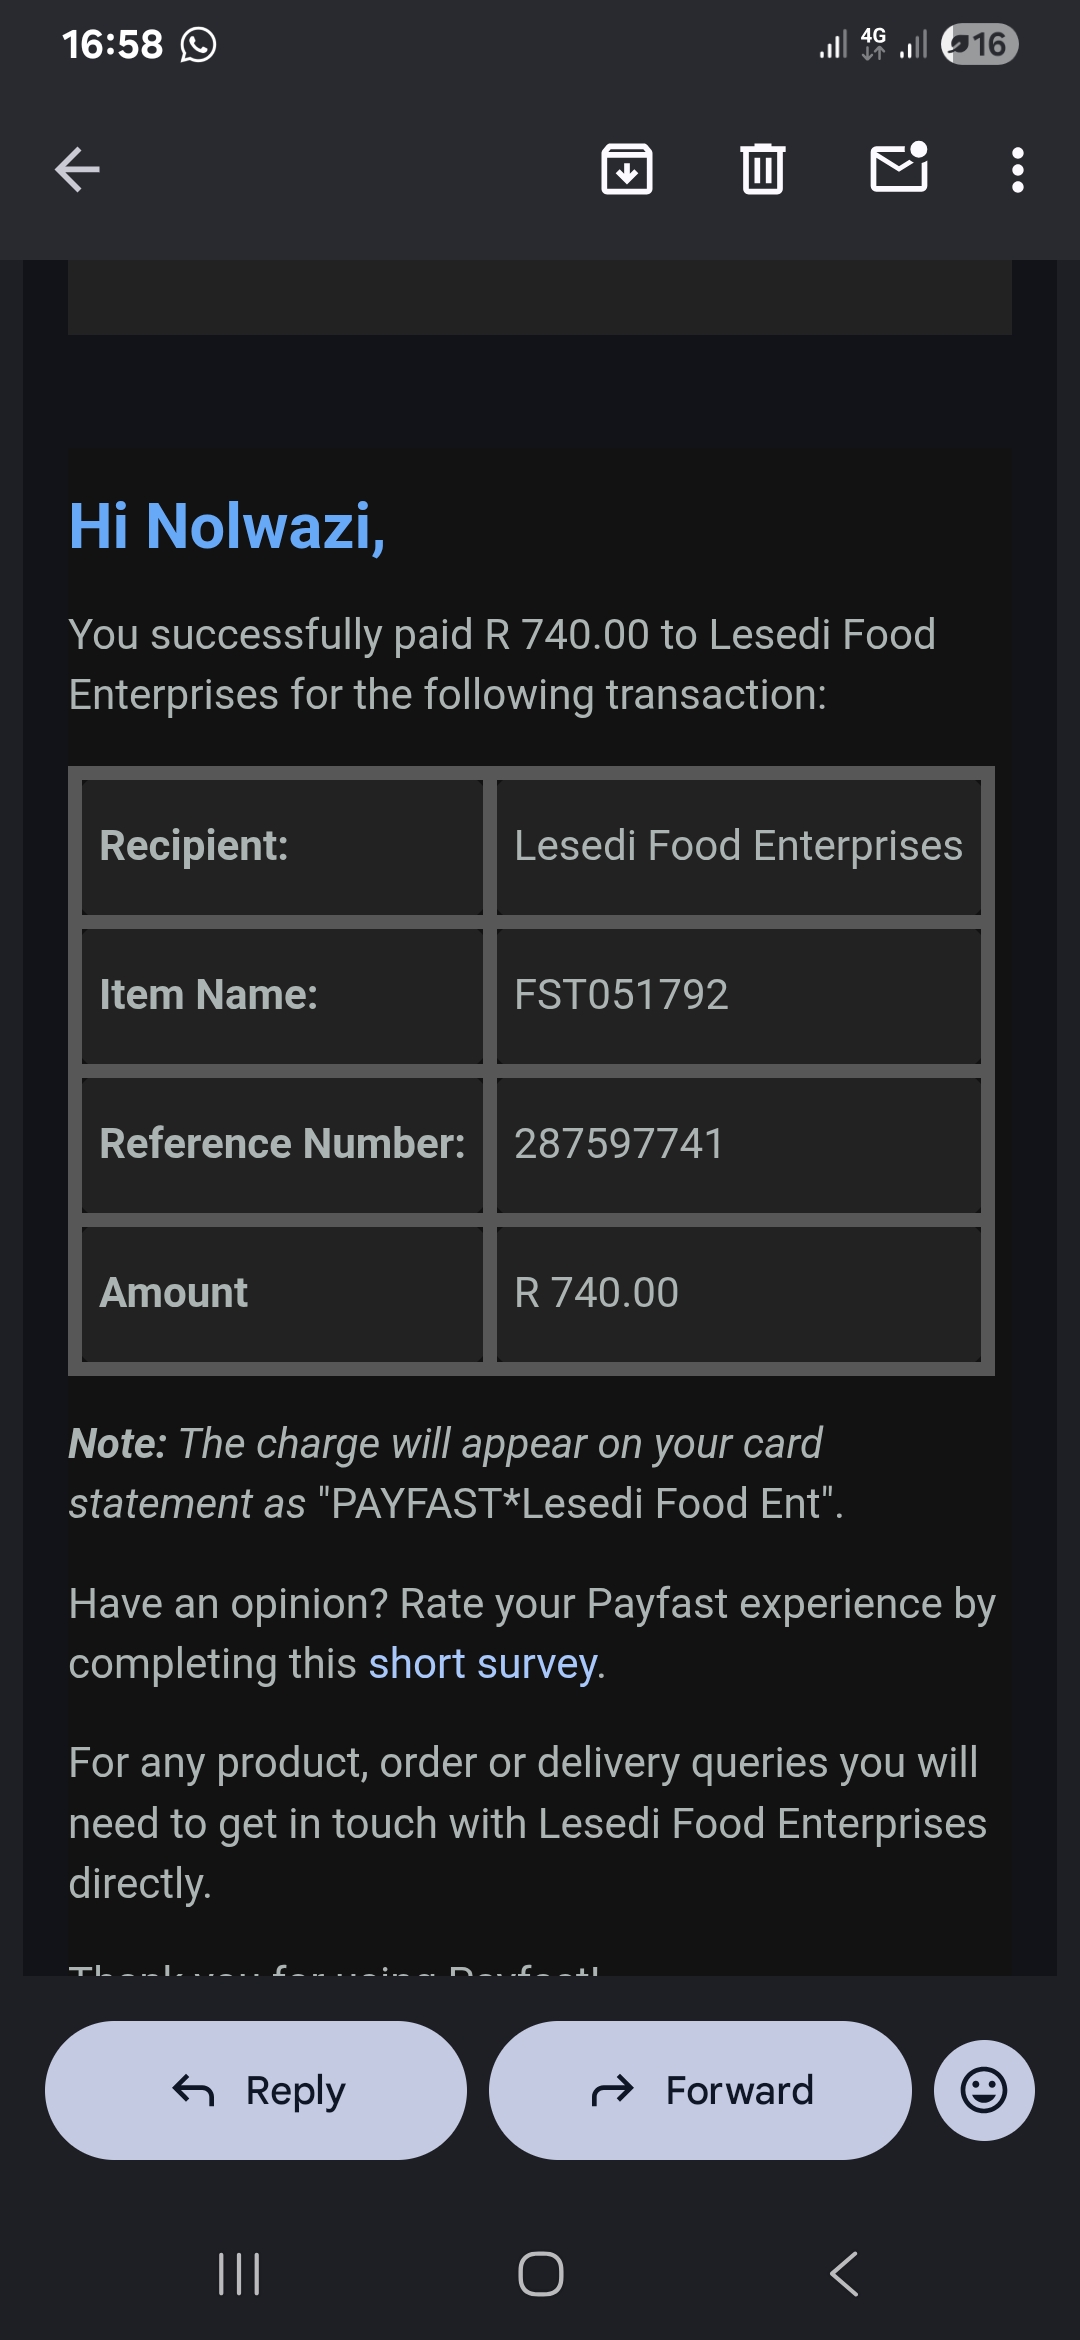Tap the reference number 287597741
Viewport: 1080px width, 2340px height.
(x=619, y=1144)
